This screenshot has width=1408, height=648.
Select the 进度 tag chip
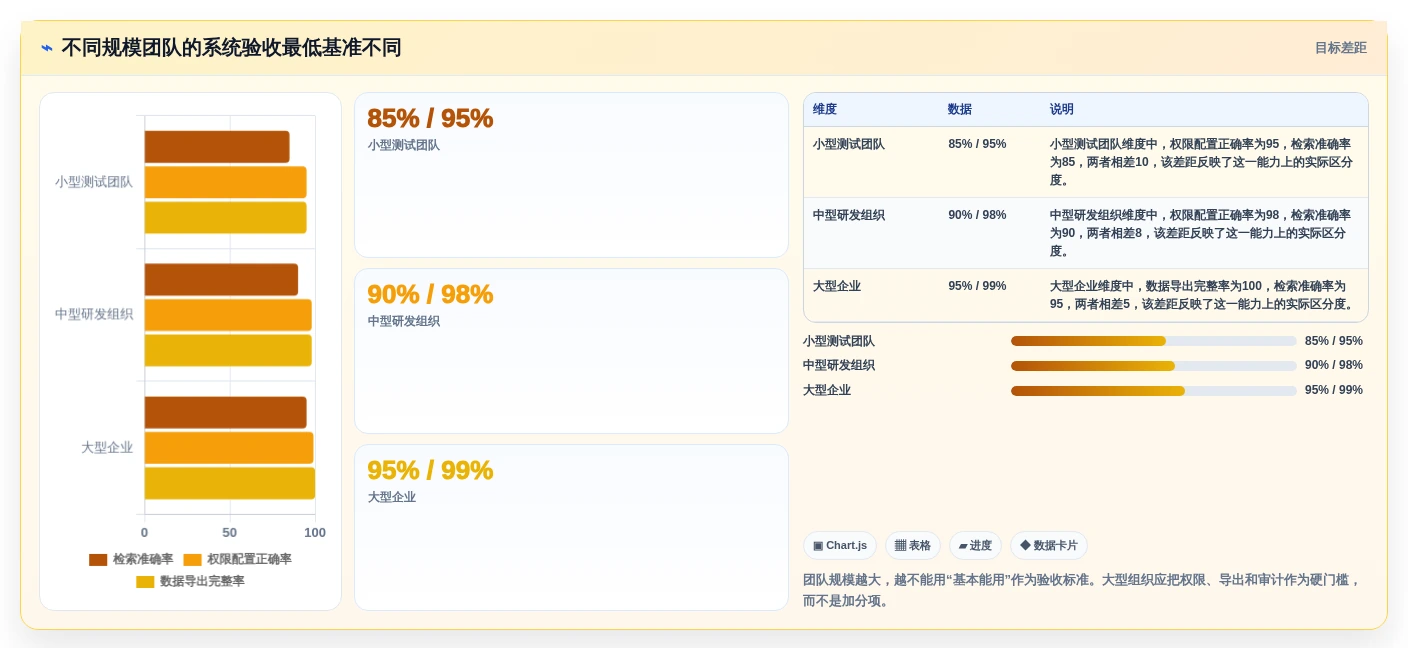975,545
